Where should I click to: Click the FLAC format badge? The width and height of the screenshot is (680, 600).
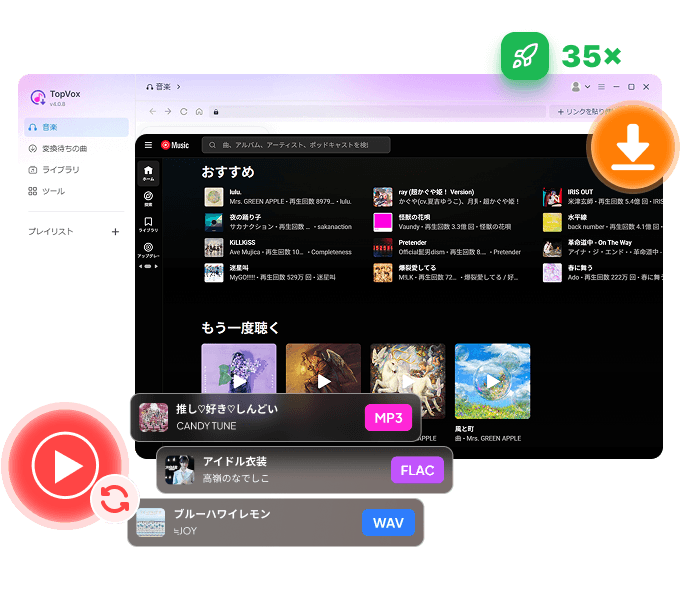[x=417, y=470]
